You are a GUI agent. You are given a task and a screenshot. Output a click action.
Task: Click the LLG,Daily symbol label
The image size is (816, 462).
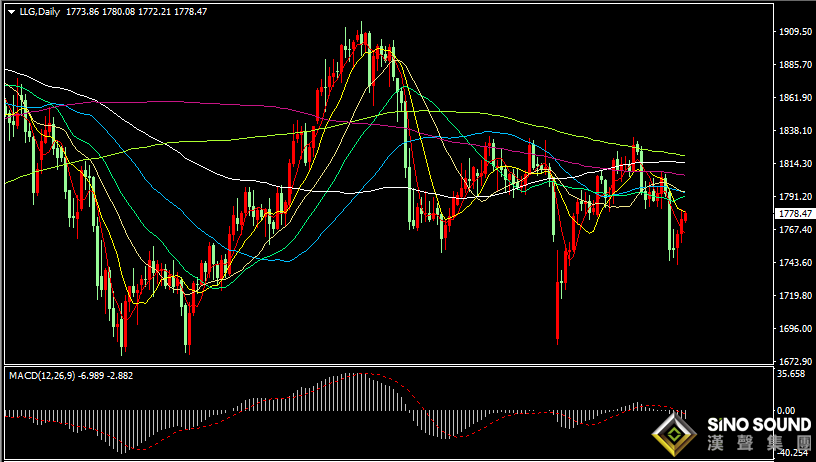tap(40, 11)
